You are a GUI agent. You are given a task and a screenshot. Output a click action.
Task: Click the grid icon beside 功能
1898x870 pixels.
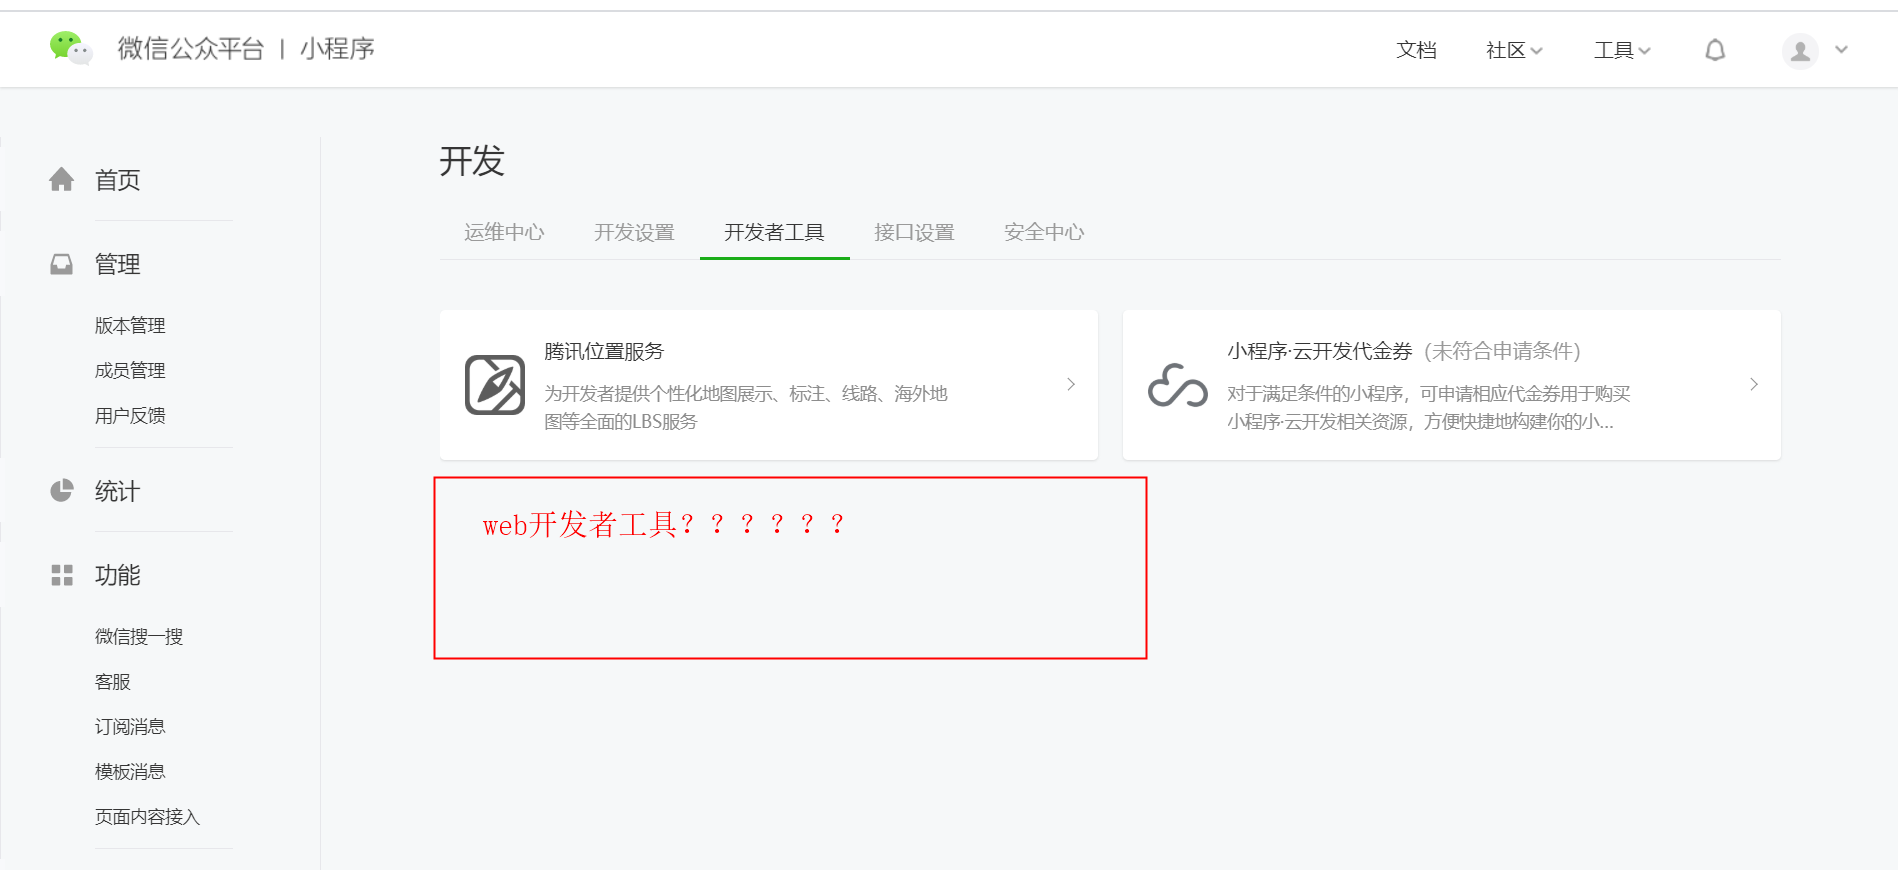click(x=62, y=575)
